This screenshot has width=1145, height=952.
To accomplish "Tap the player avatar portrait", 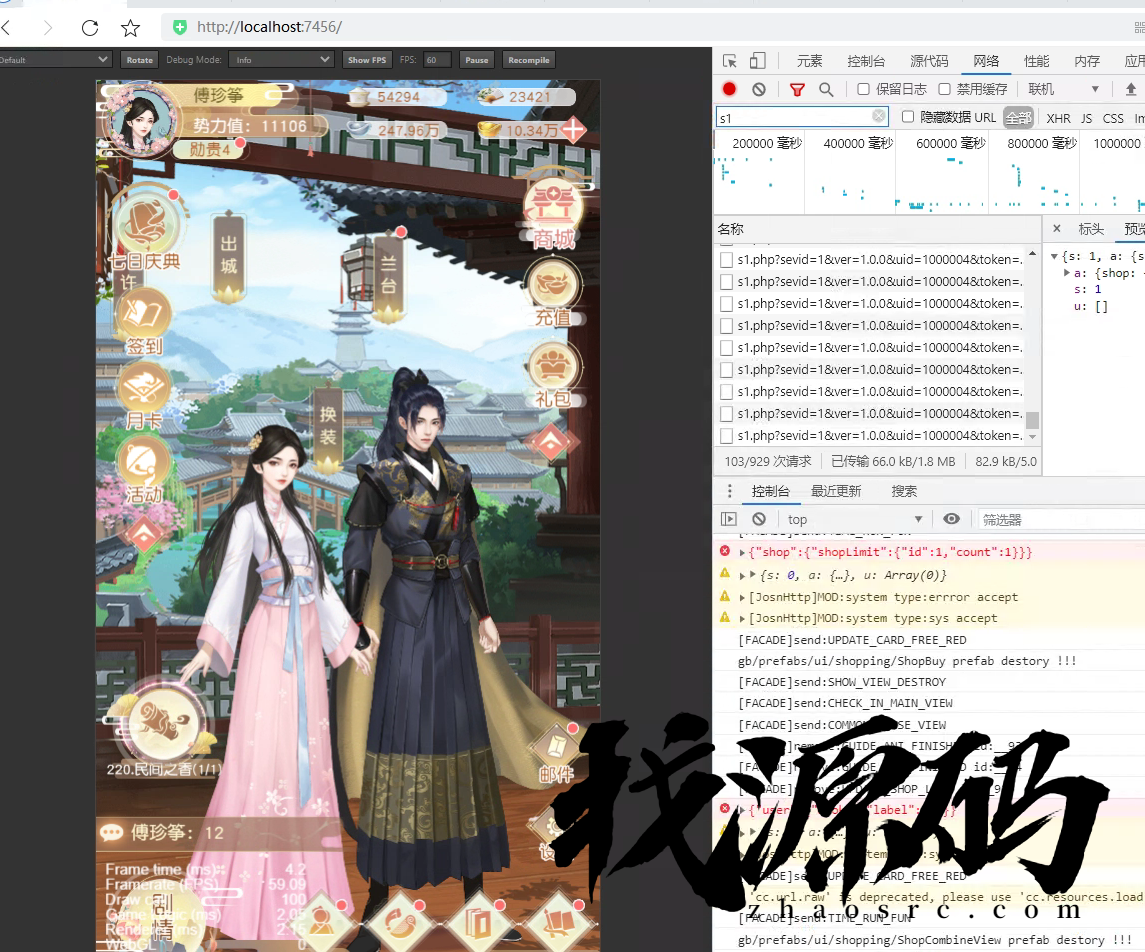I will [139, 119].
